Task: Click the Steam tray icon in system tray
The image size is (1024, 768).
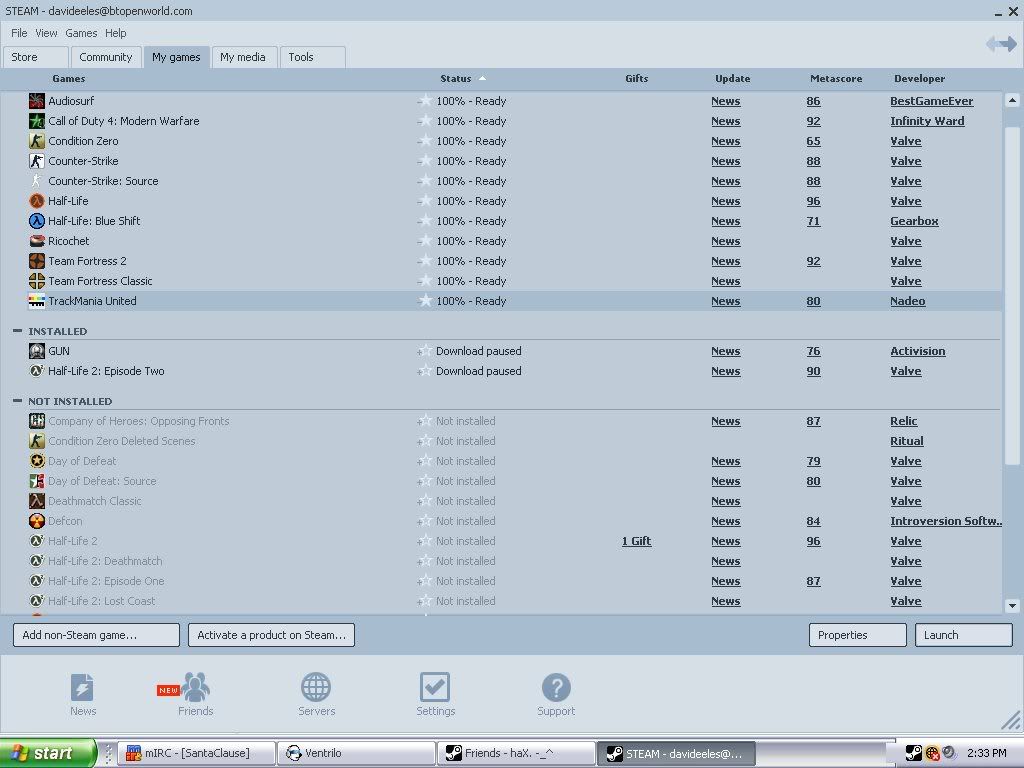Action: (914, 753)
